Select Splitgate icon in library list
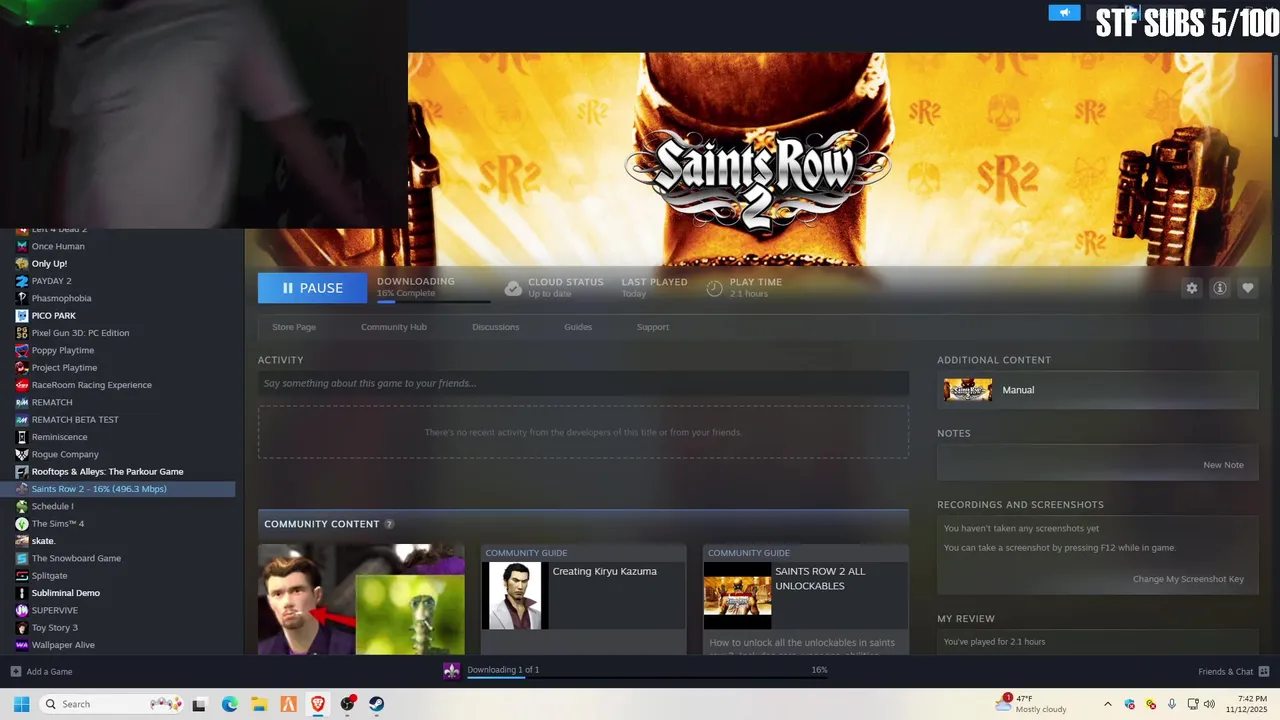The width and height of the screenshot is (1280, 720). [22, 576]
